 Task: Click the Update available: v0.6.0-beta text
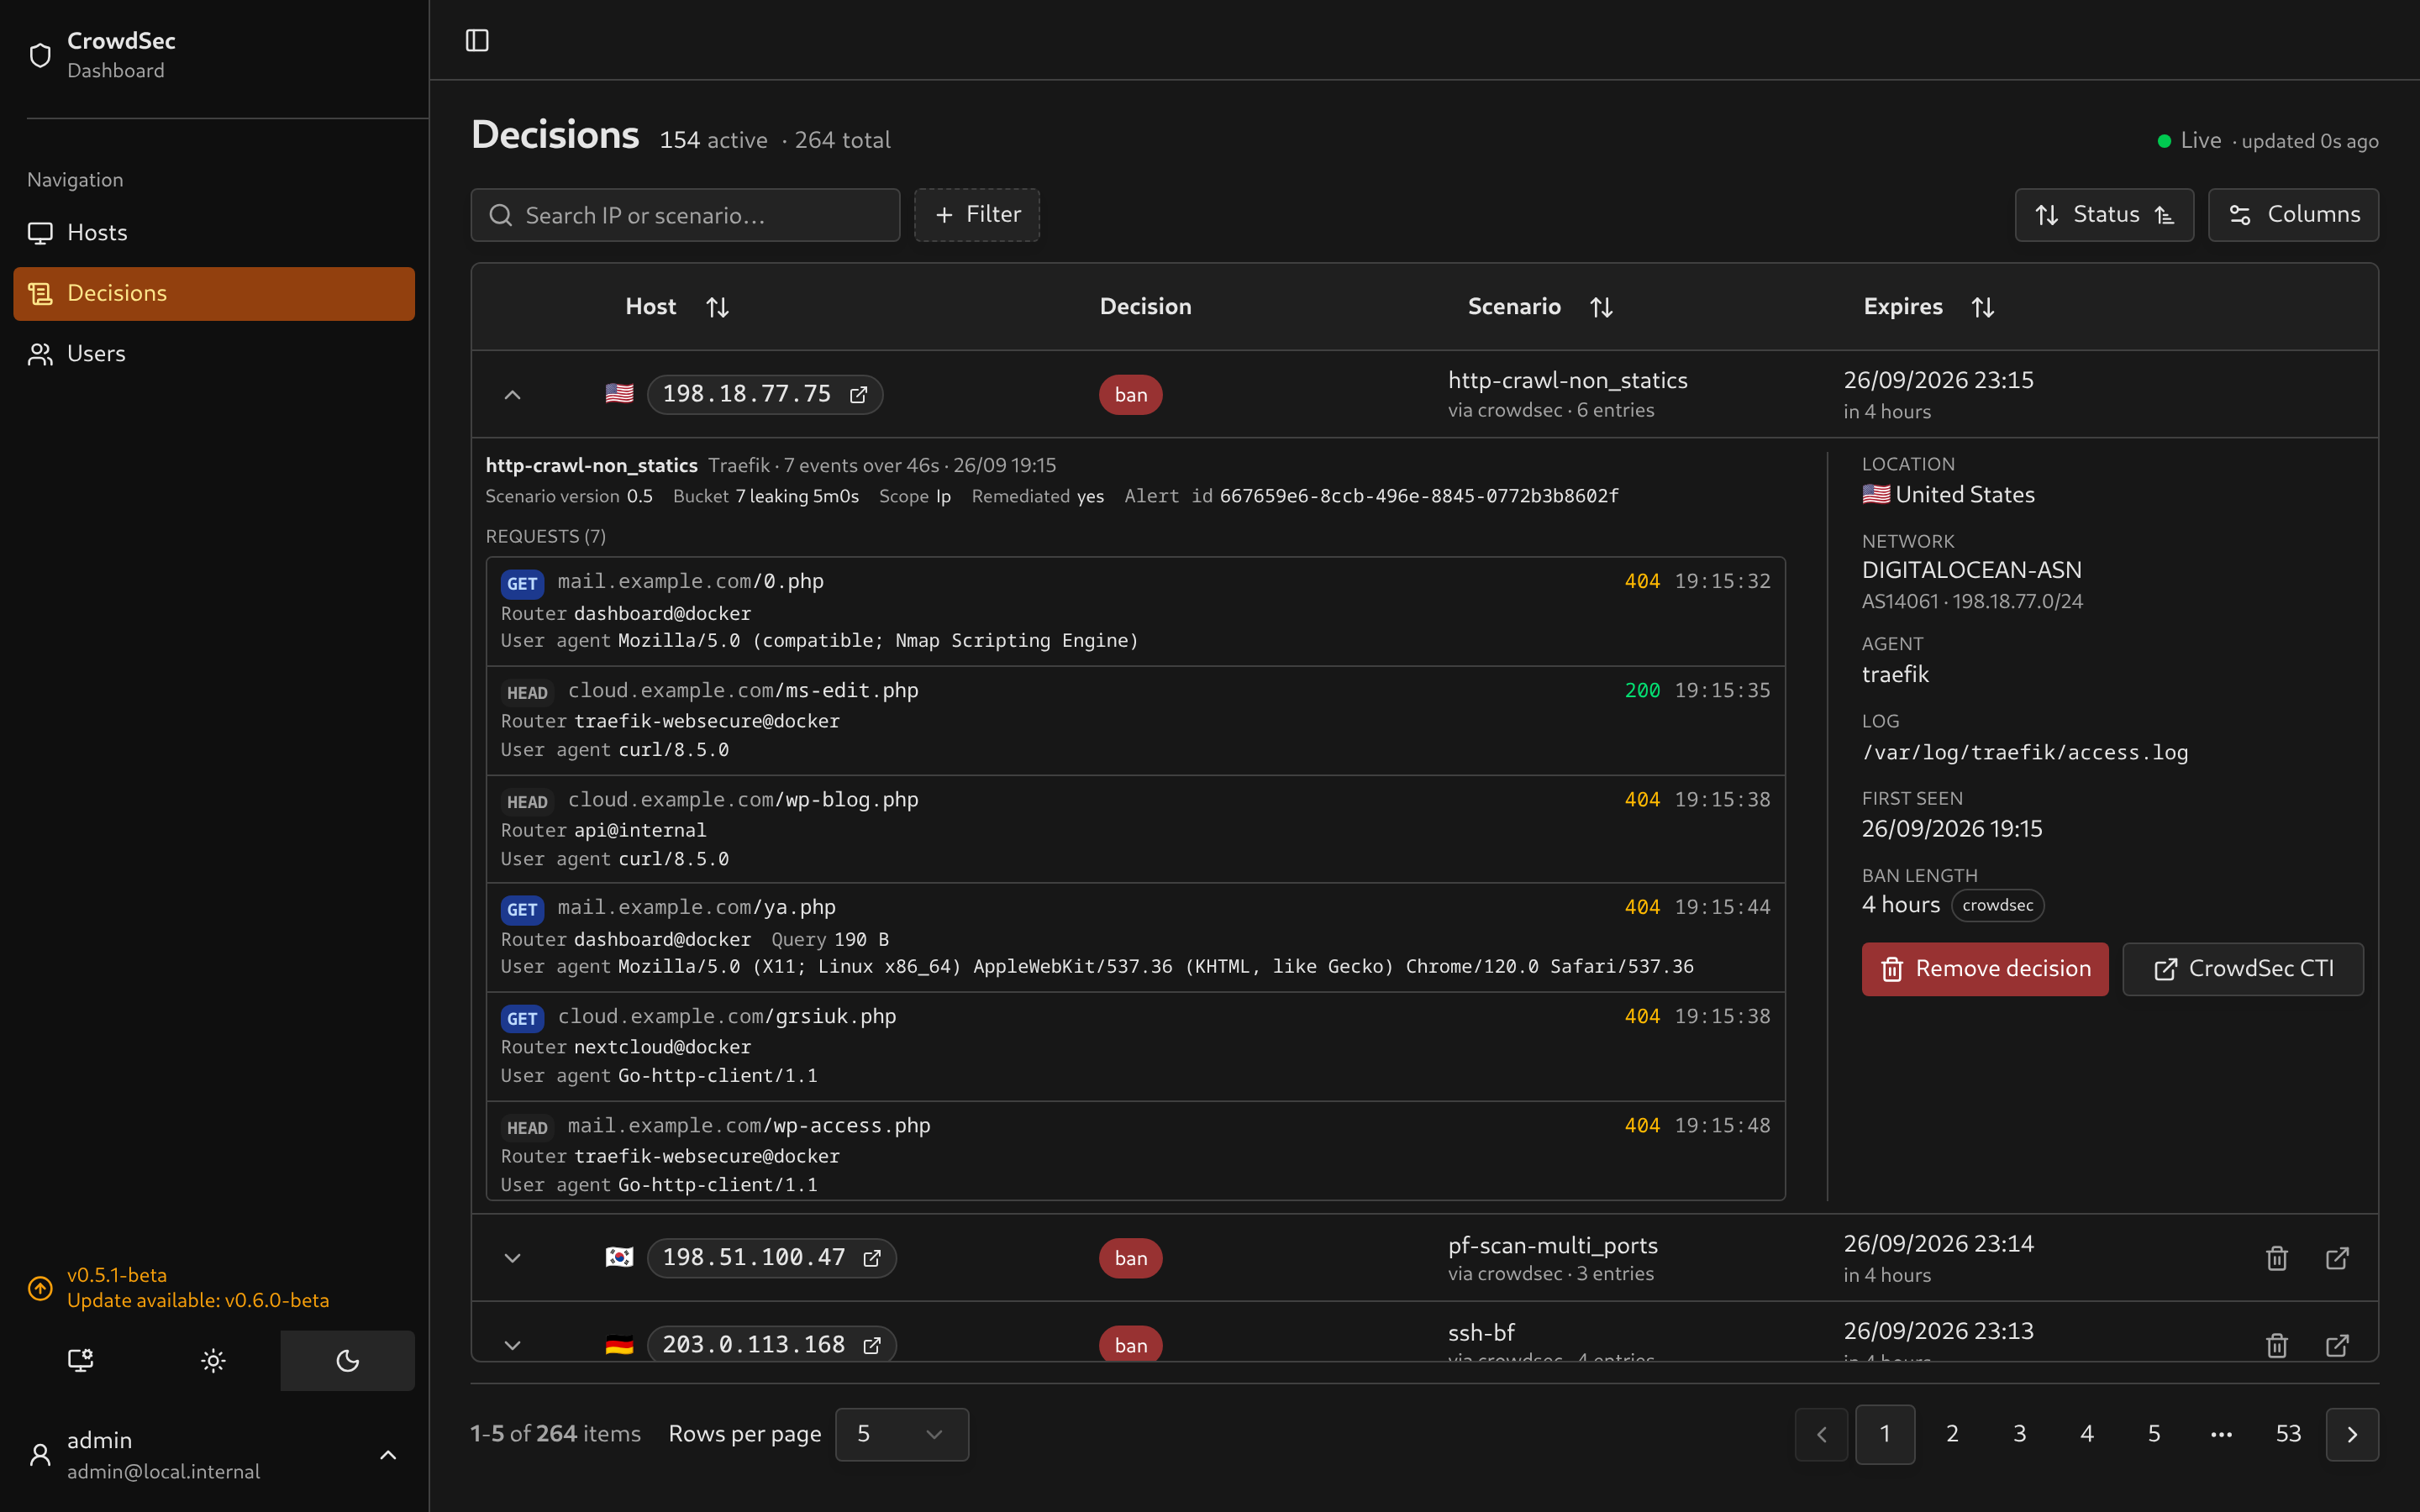(198, 1300)
